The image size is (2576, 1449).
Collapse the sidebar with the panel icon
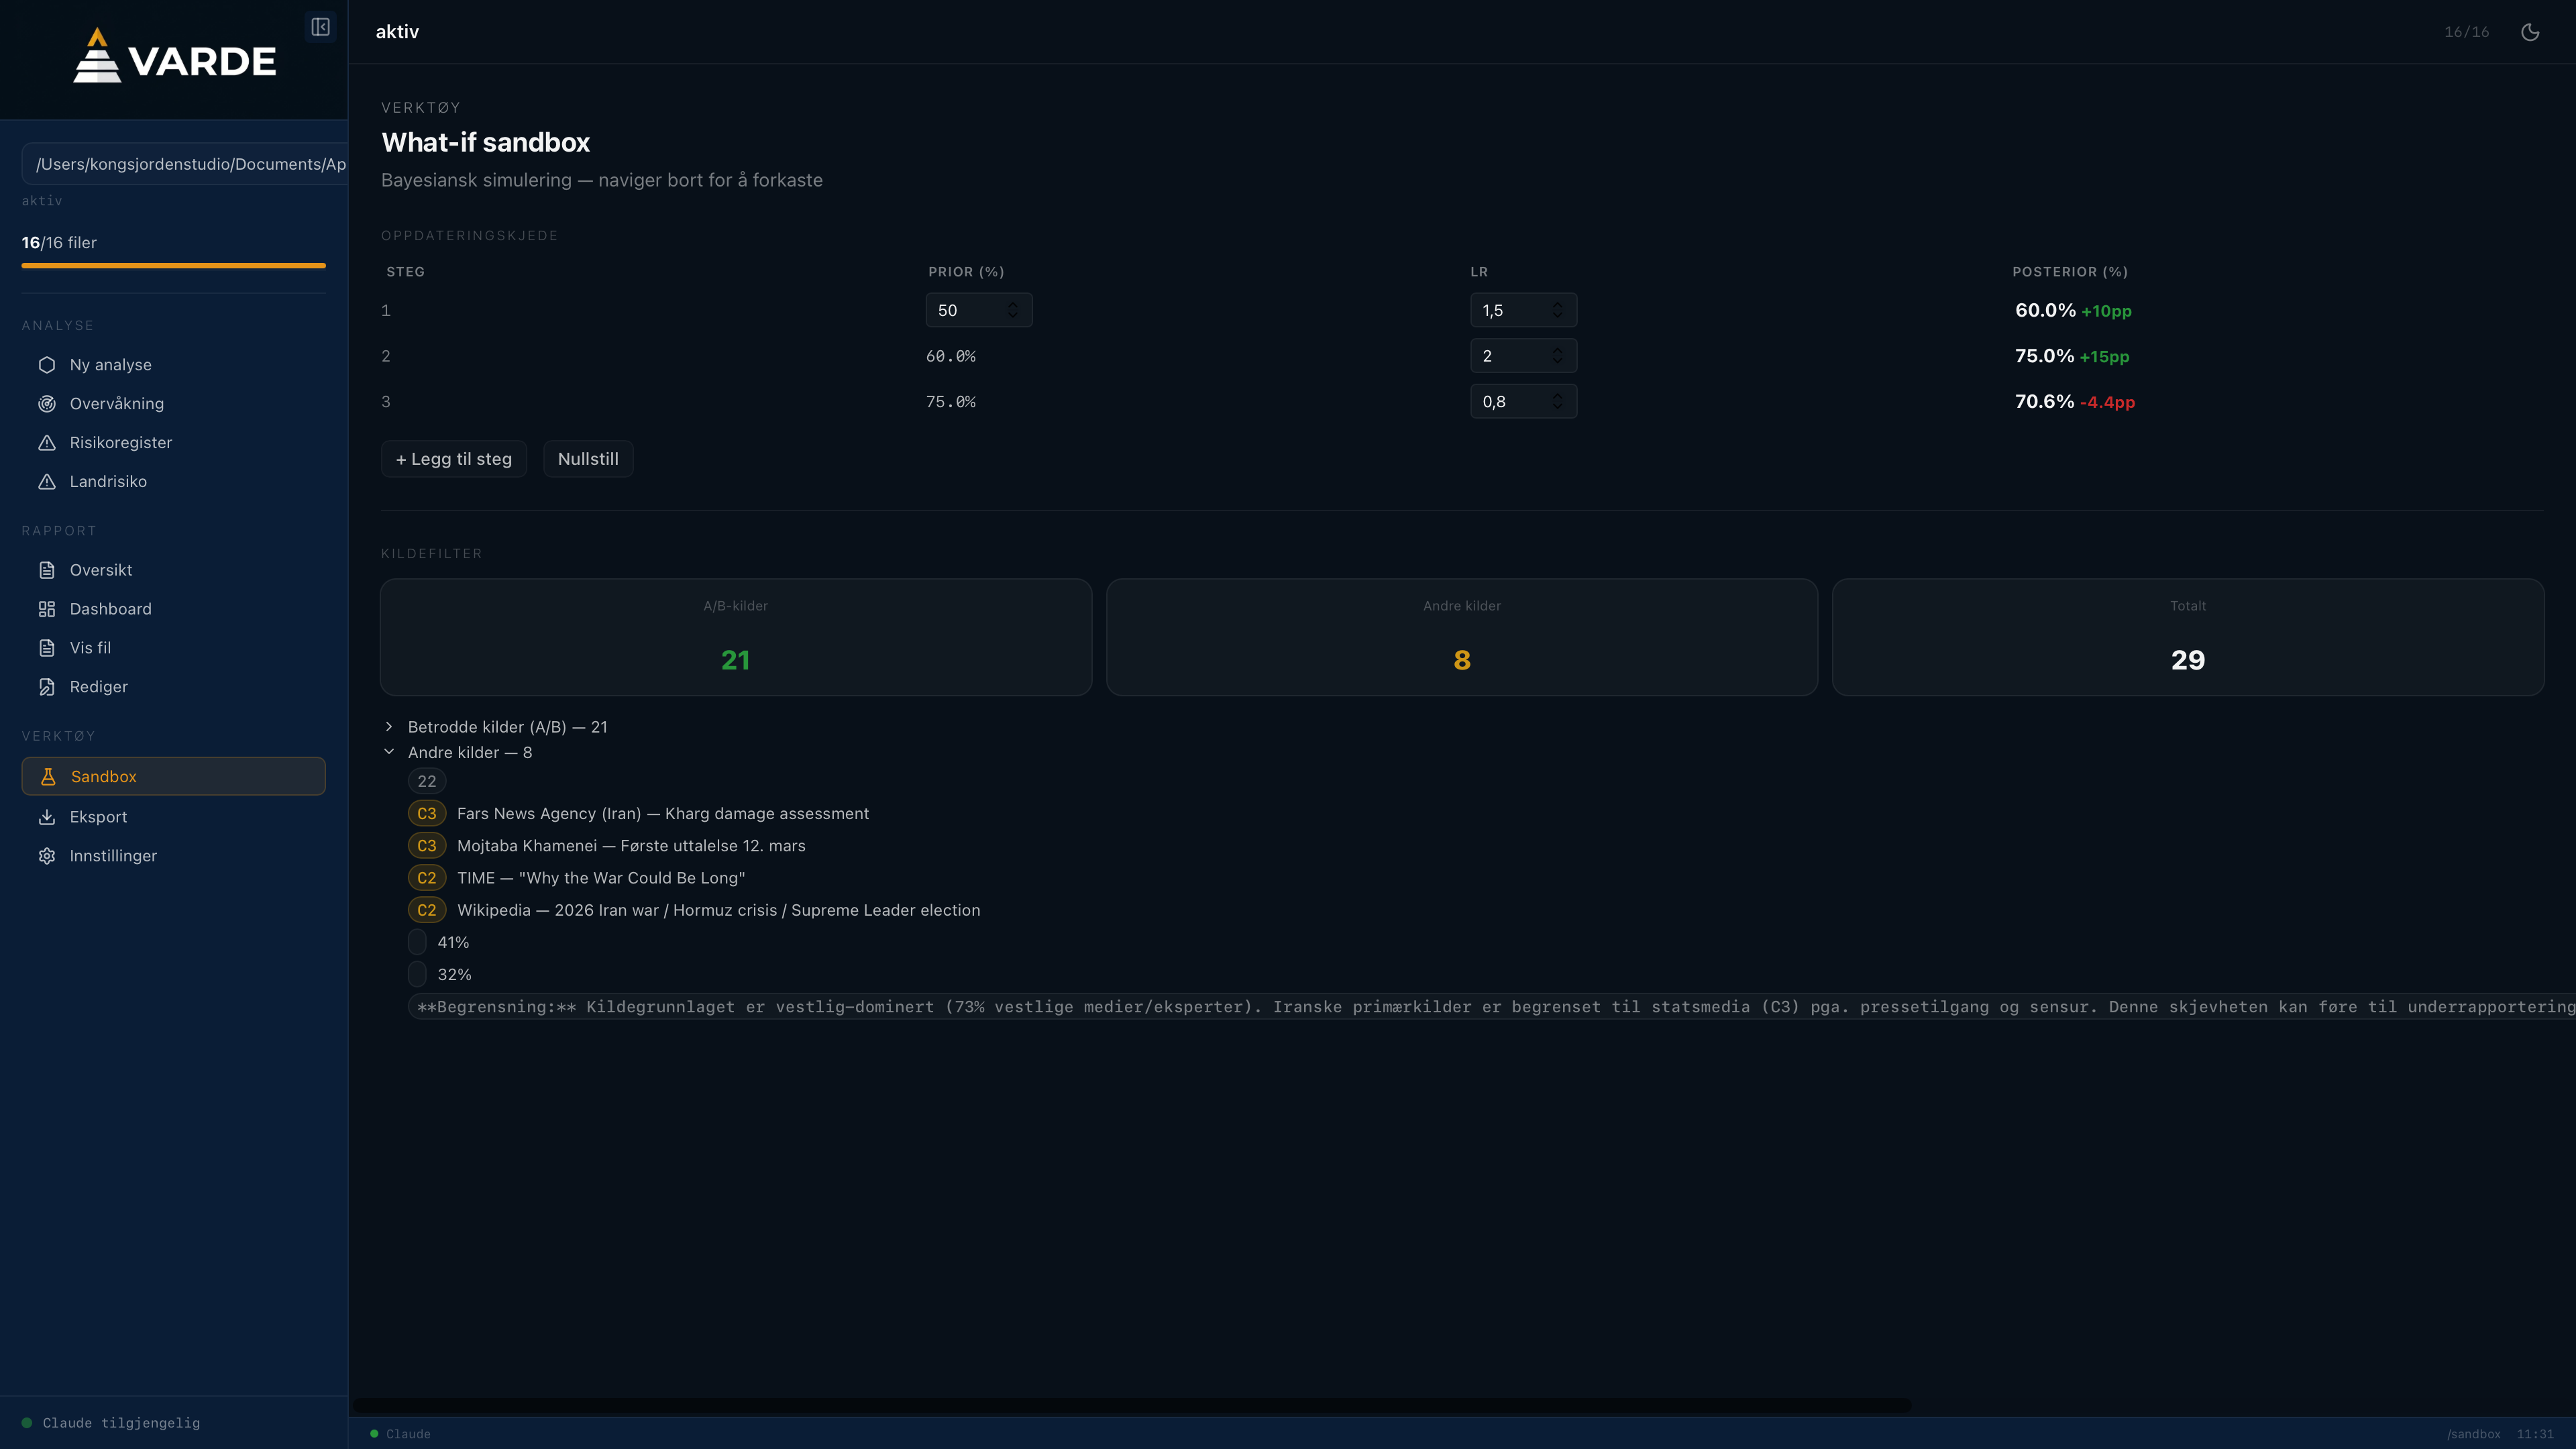tap(320, 27)
